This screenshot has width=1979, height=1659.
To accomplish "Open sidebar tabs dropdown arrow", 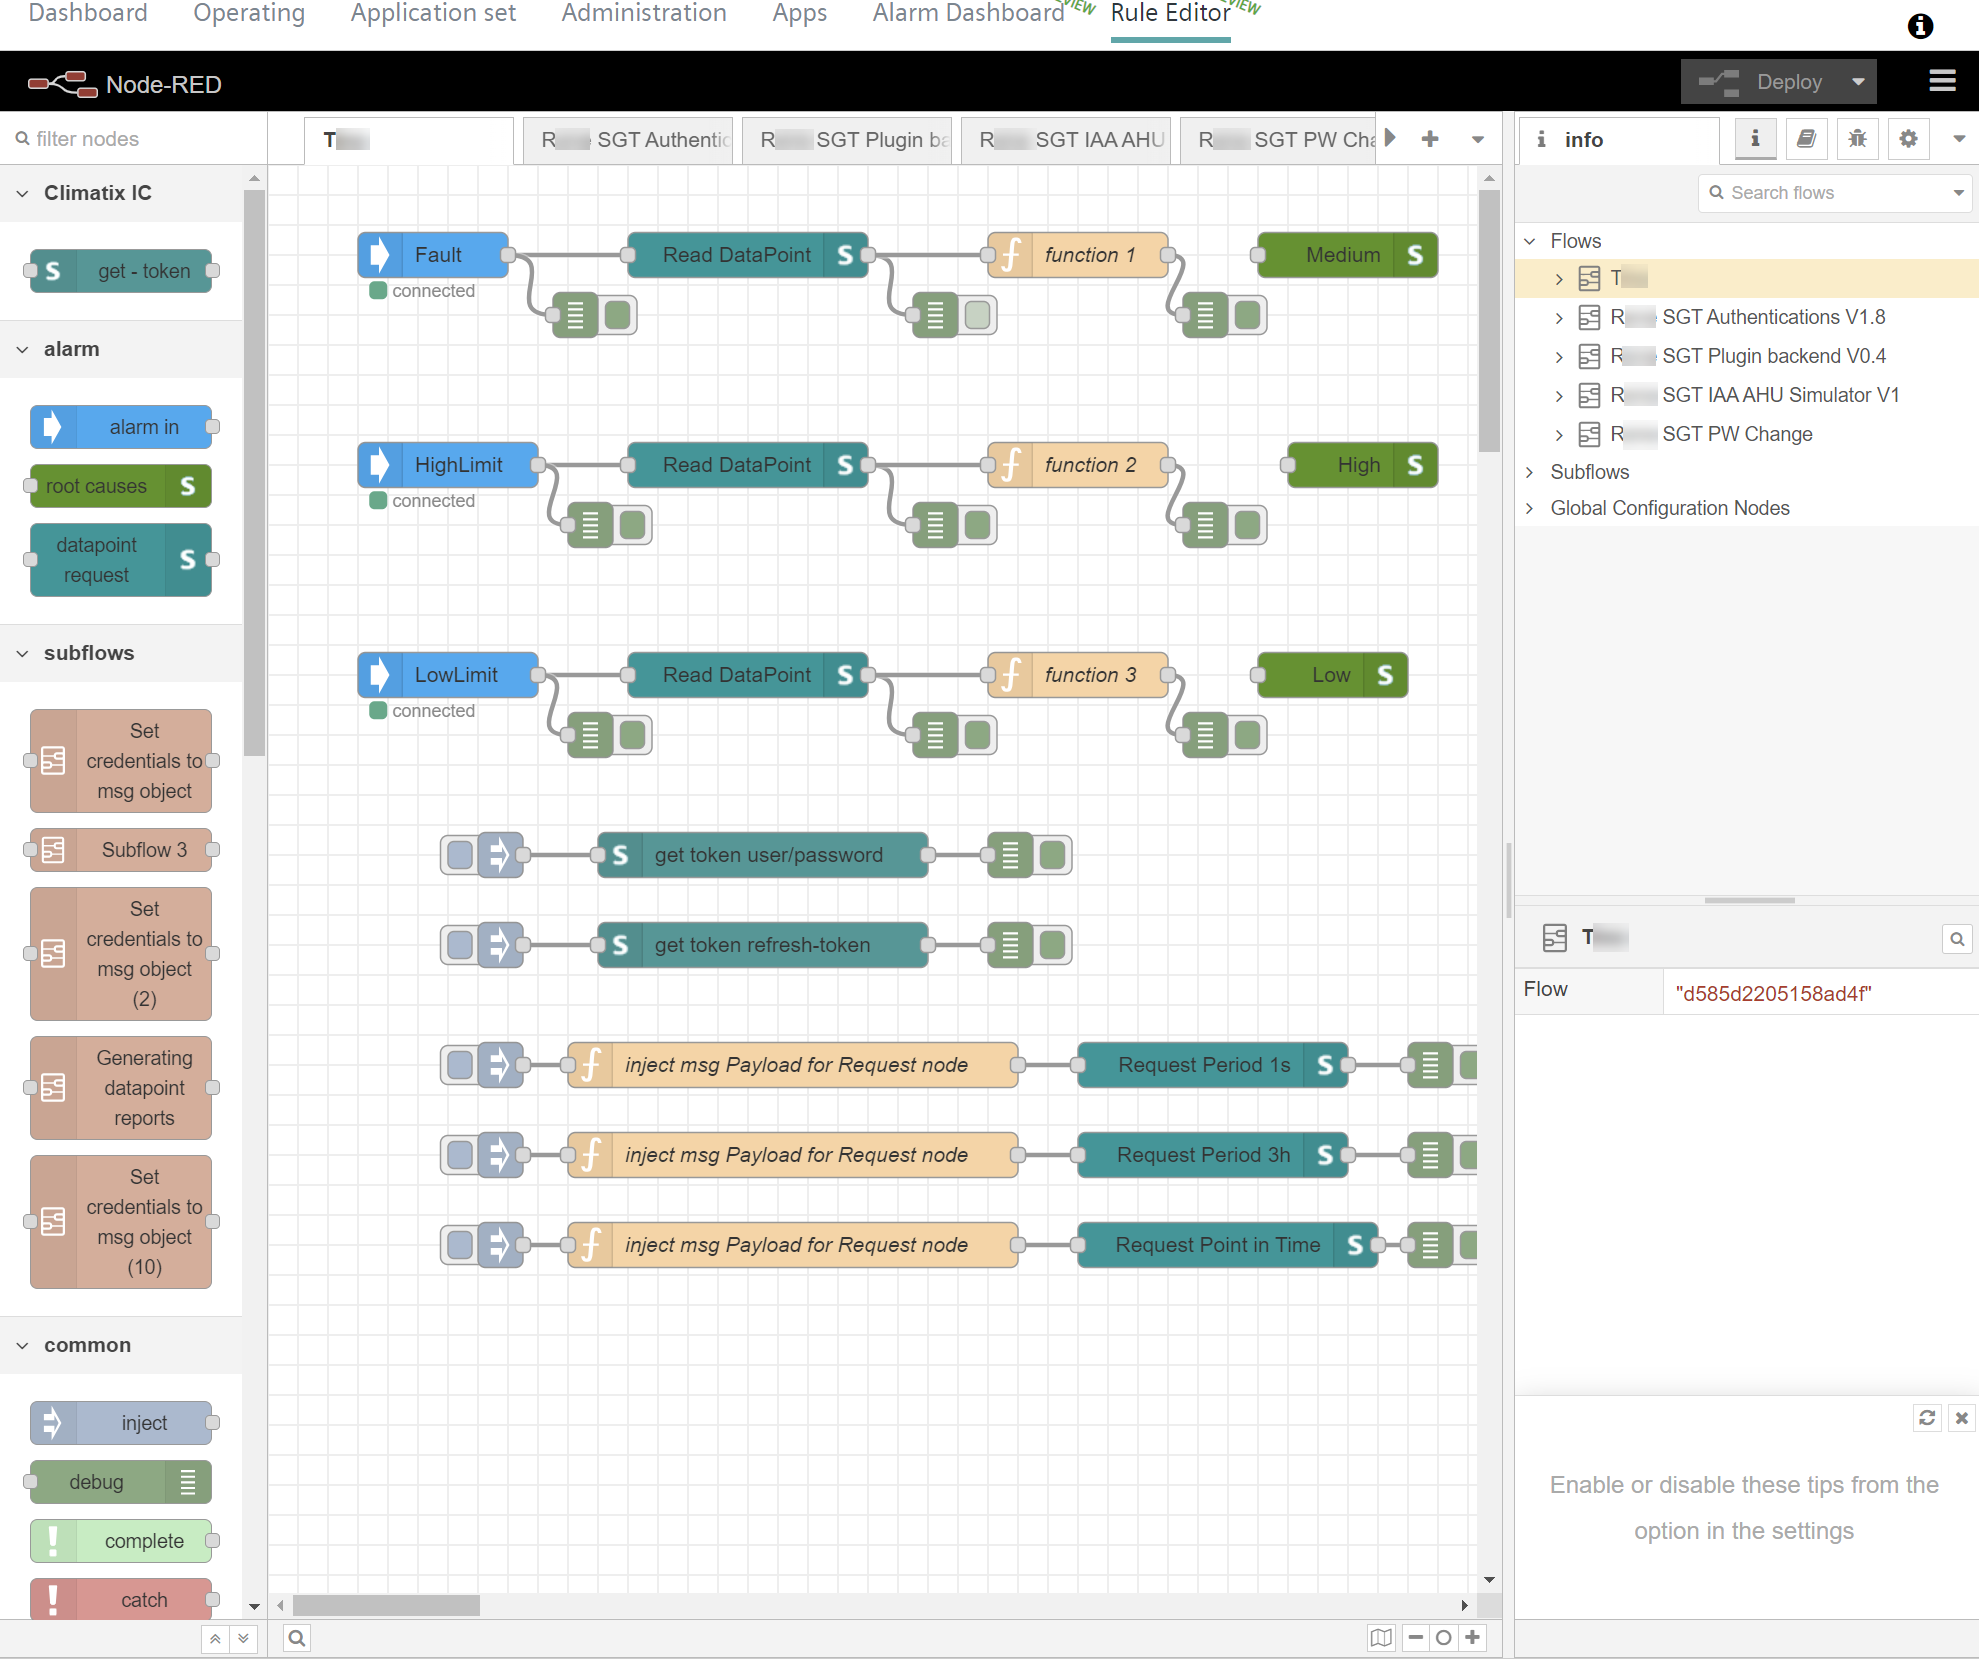I will pyautogui.click(x=1959, y=139).
